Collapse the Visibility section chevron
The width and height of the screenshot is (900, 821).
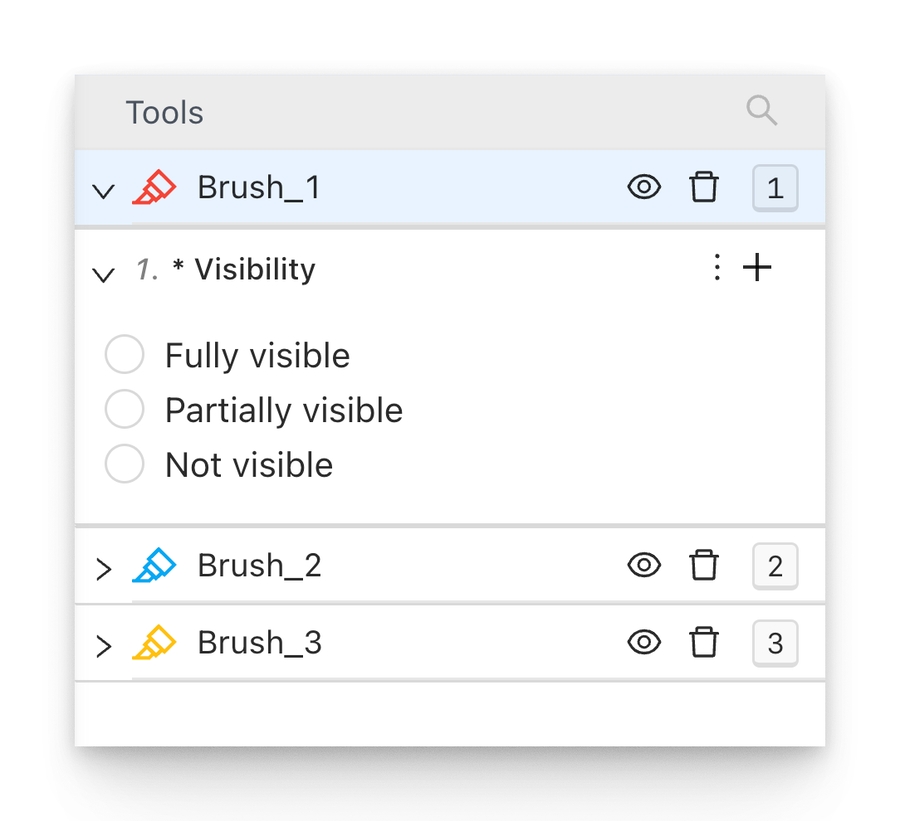(103, 273)
